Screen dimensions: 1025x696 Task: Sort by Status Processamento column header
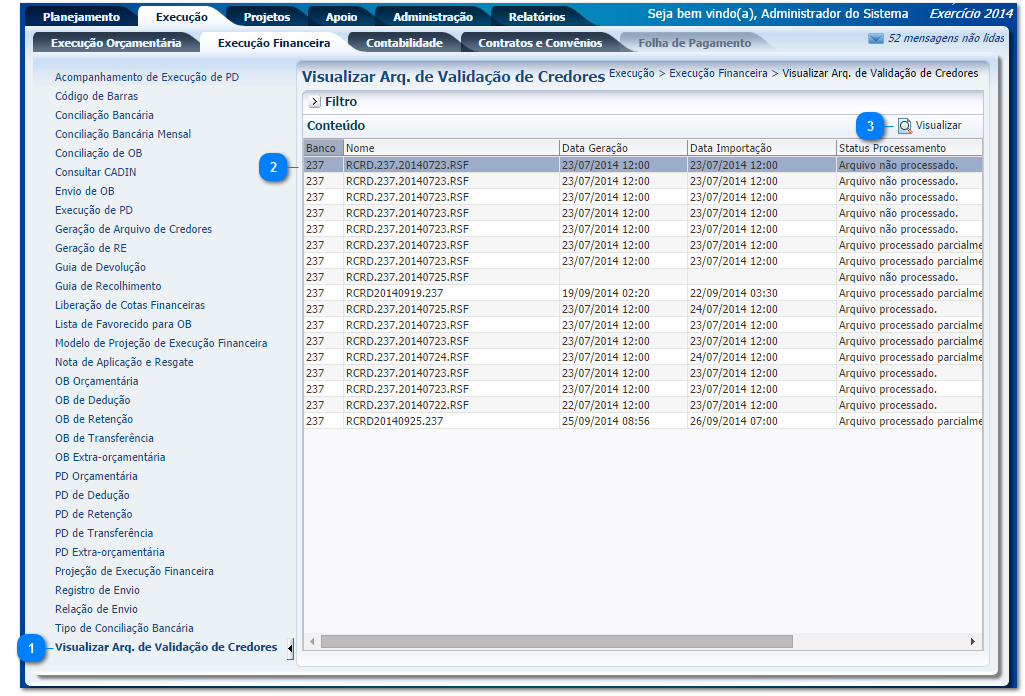[892, 148]
